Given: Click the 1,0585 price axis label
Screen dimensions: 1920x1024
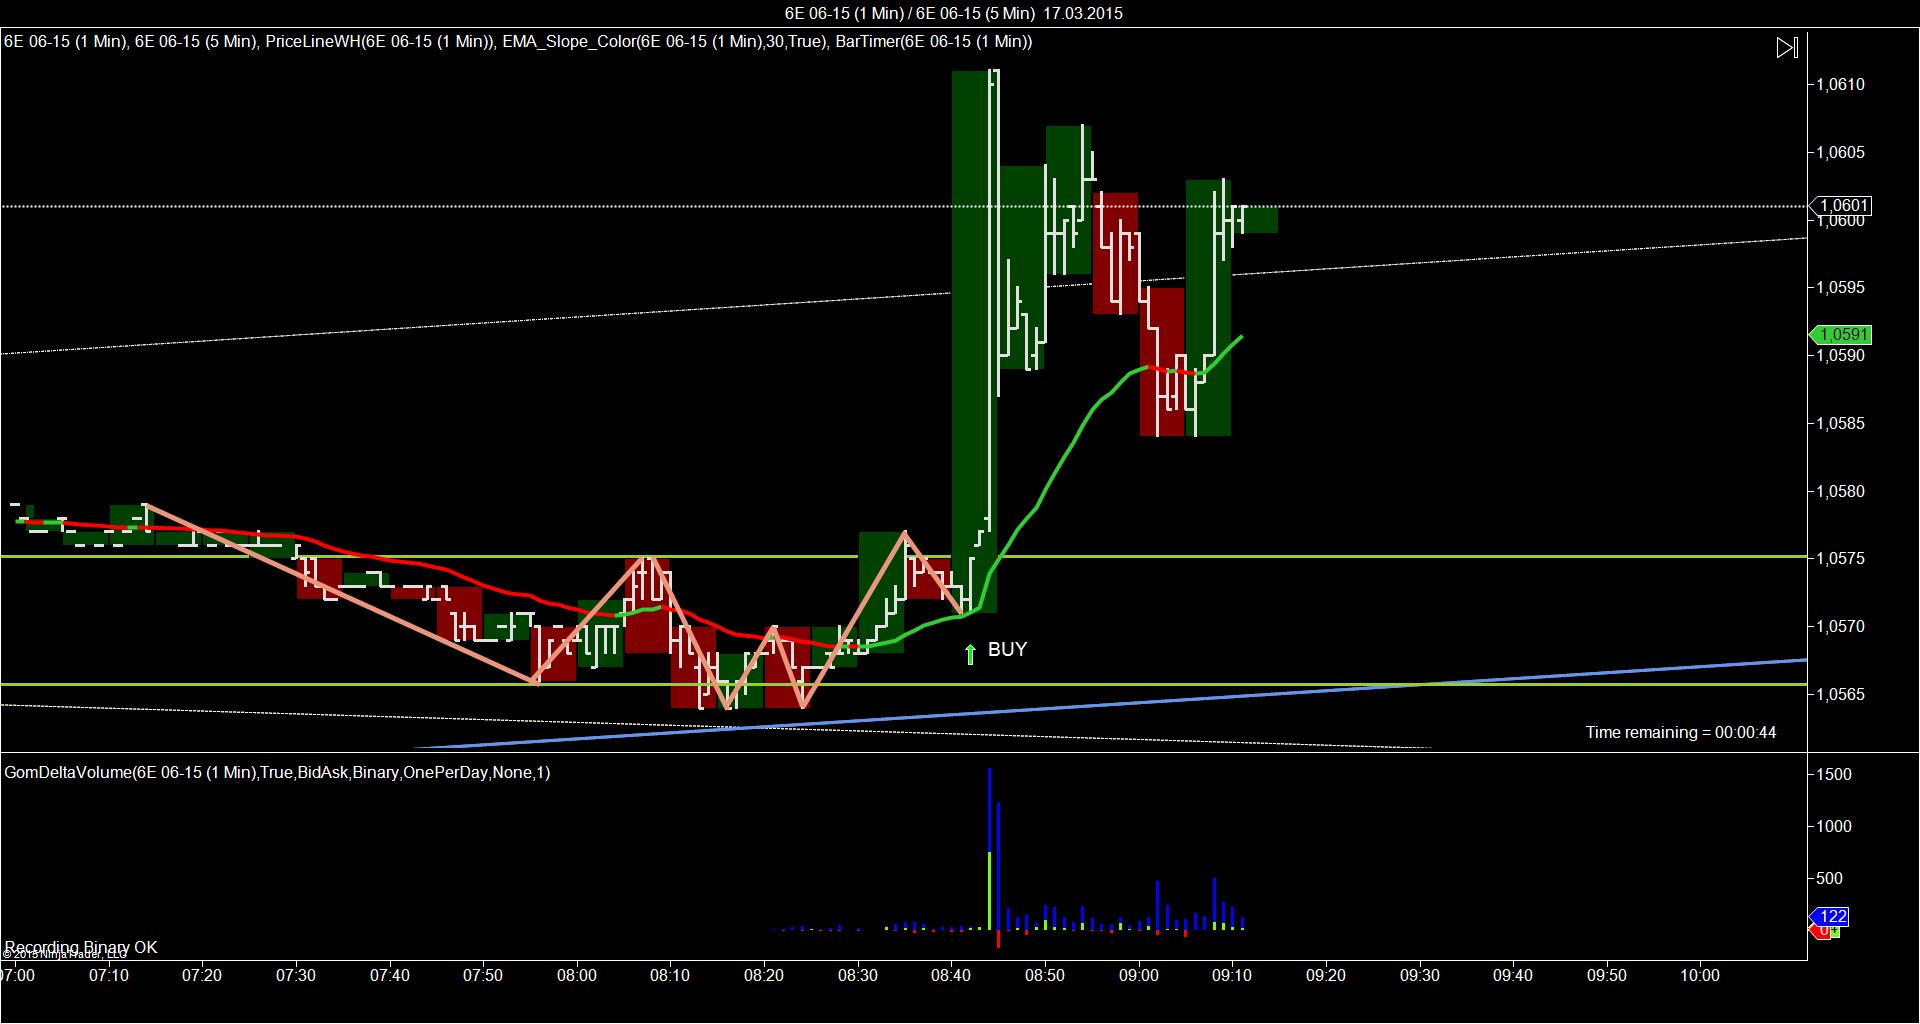Looking at the screenshot, I should point(1840,424).
